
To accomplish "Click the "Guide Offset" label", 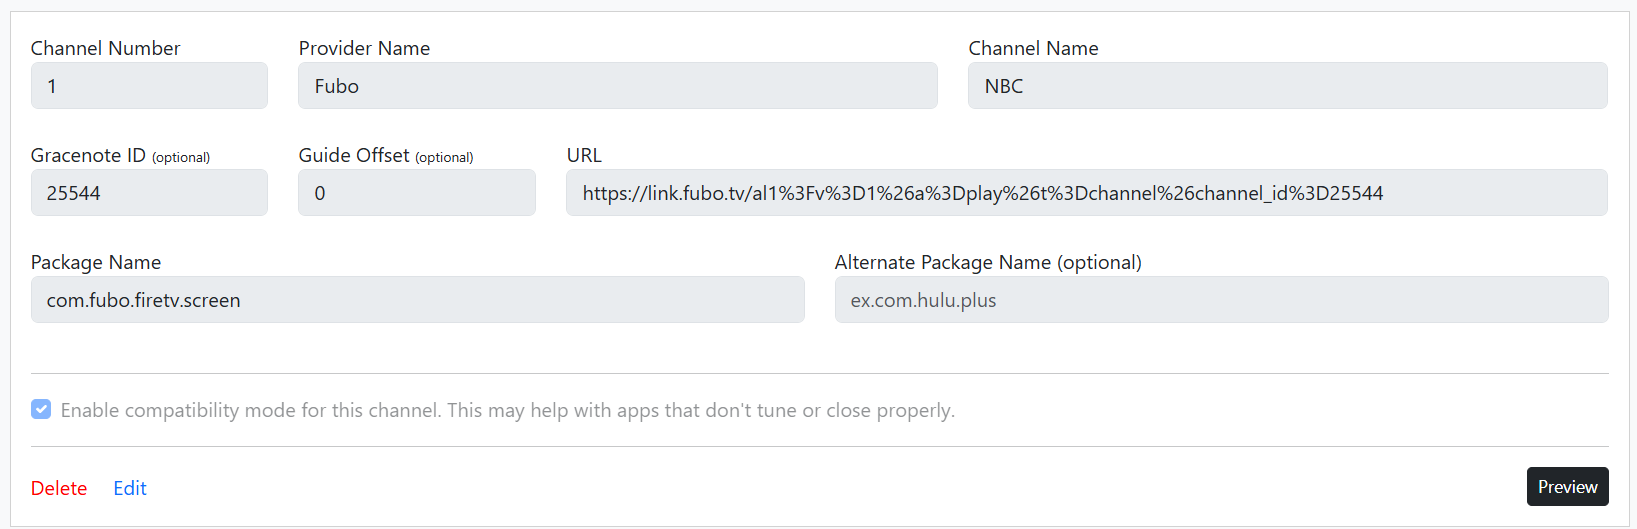I will click(x=354, y=155).
